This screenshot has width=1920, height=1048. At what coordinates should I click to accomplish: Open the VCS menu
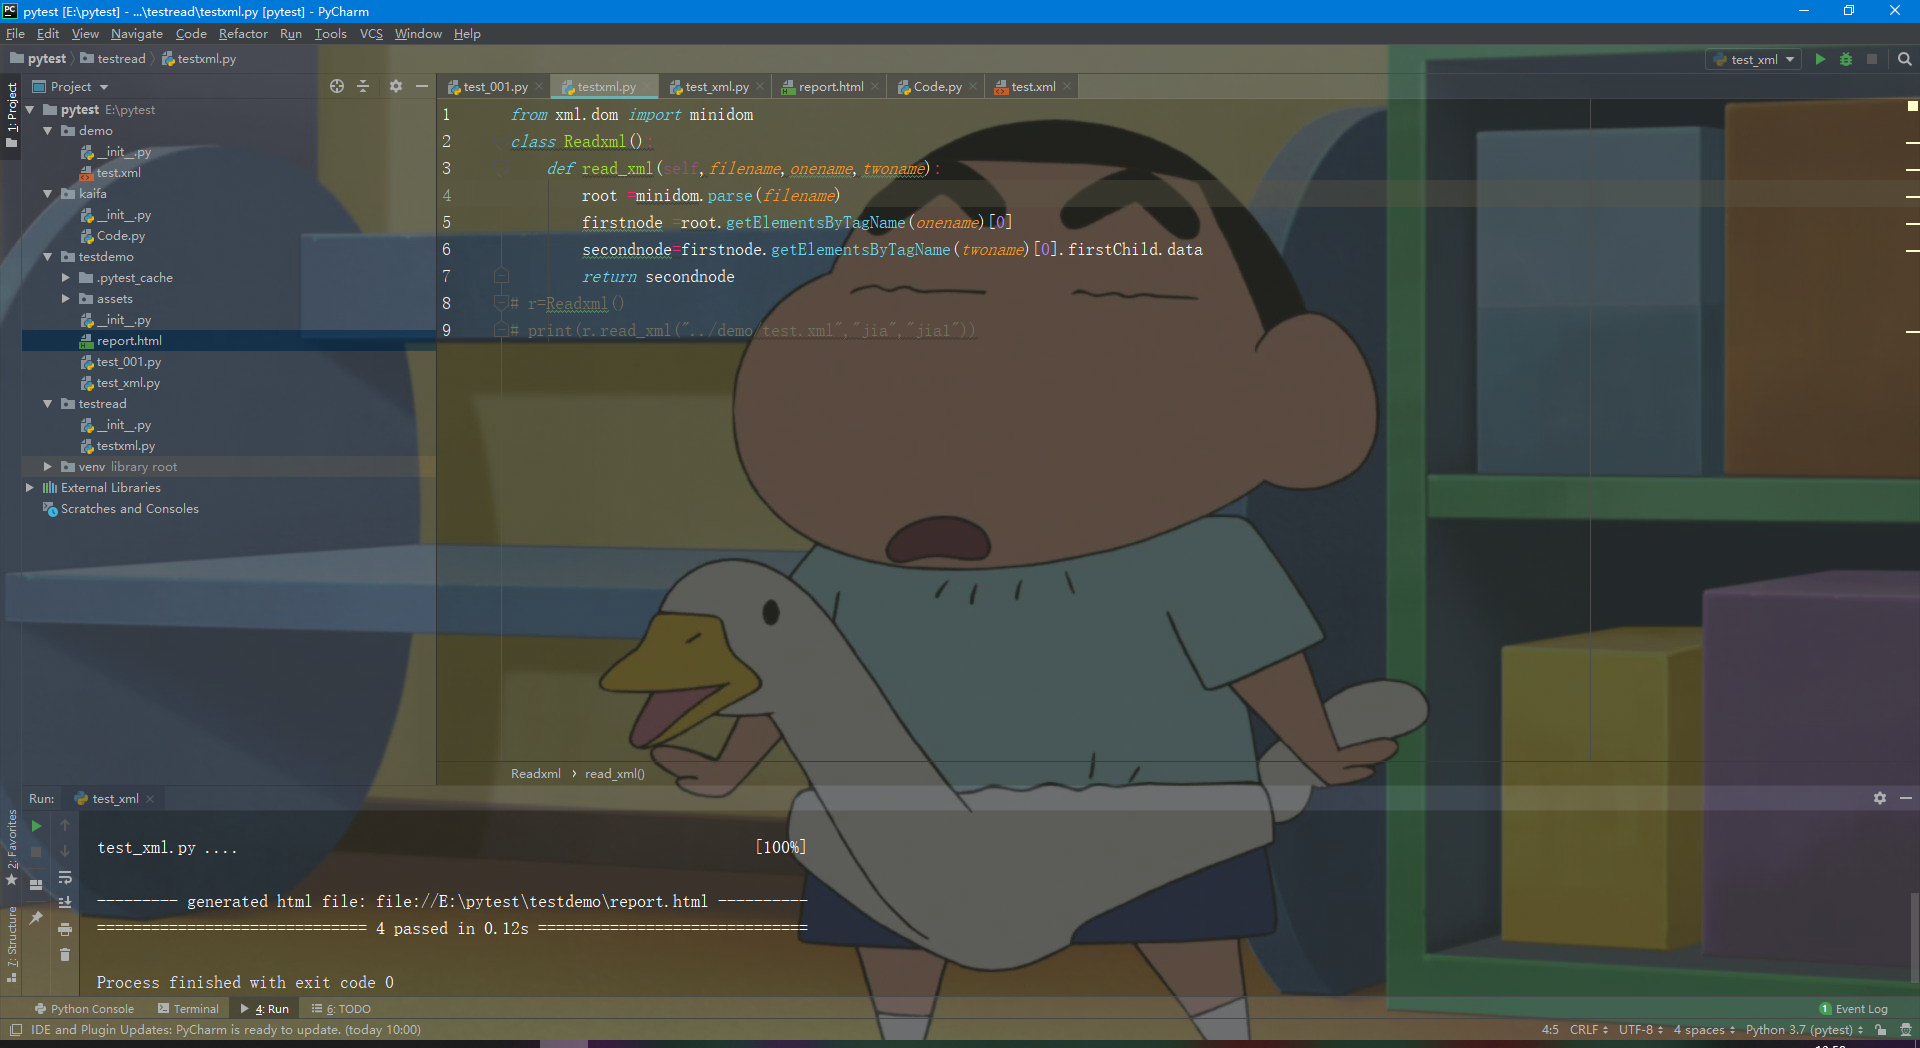(x=371, y=34)
